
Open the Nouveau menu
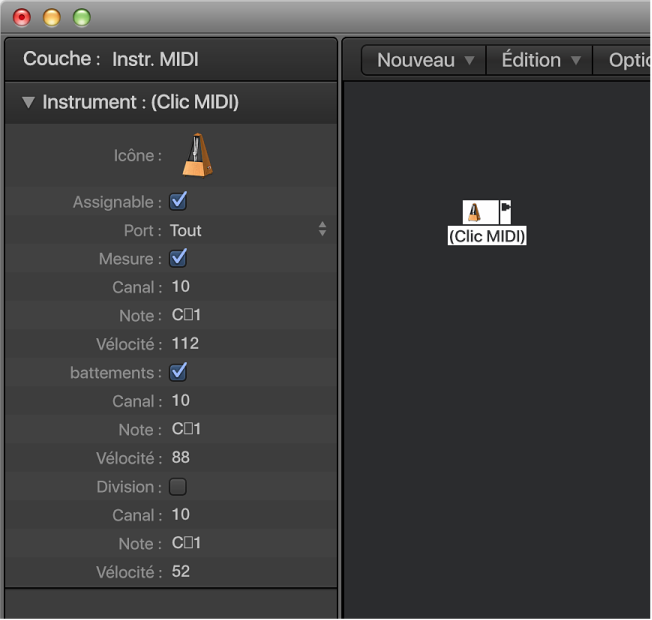pos(423,60)
